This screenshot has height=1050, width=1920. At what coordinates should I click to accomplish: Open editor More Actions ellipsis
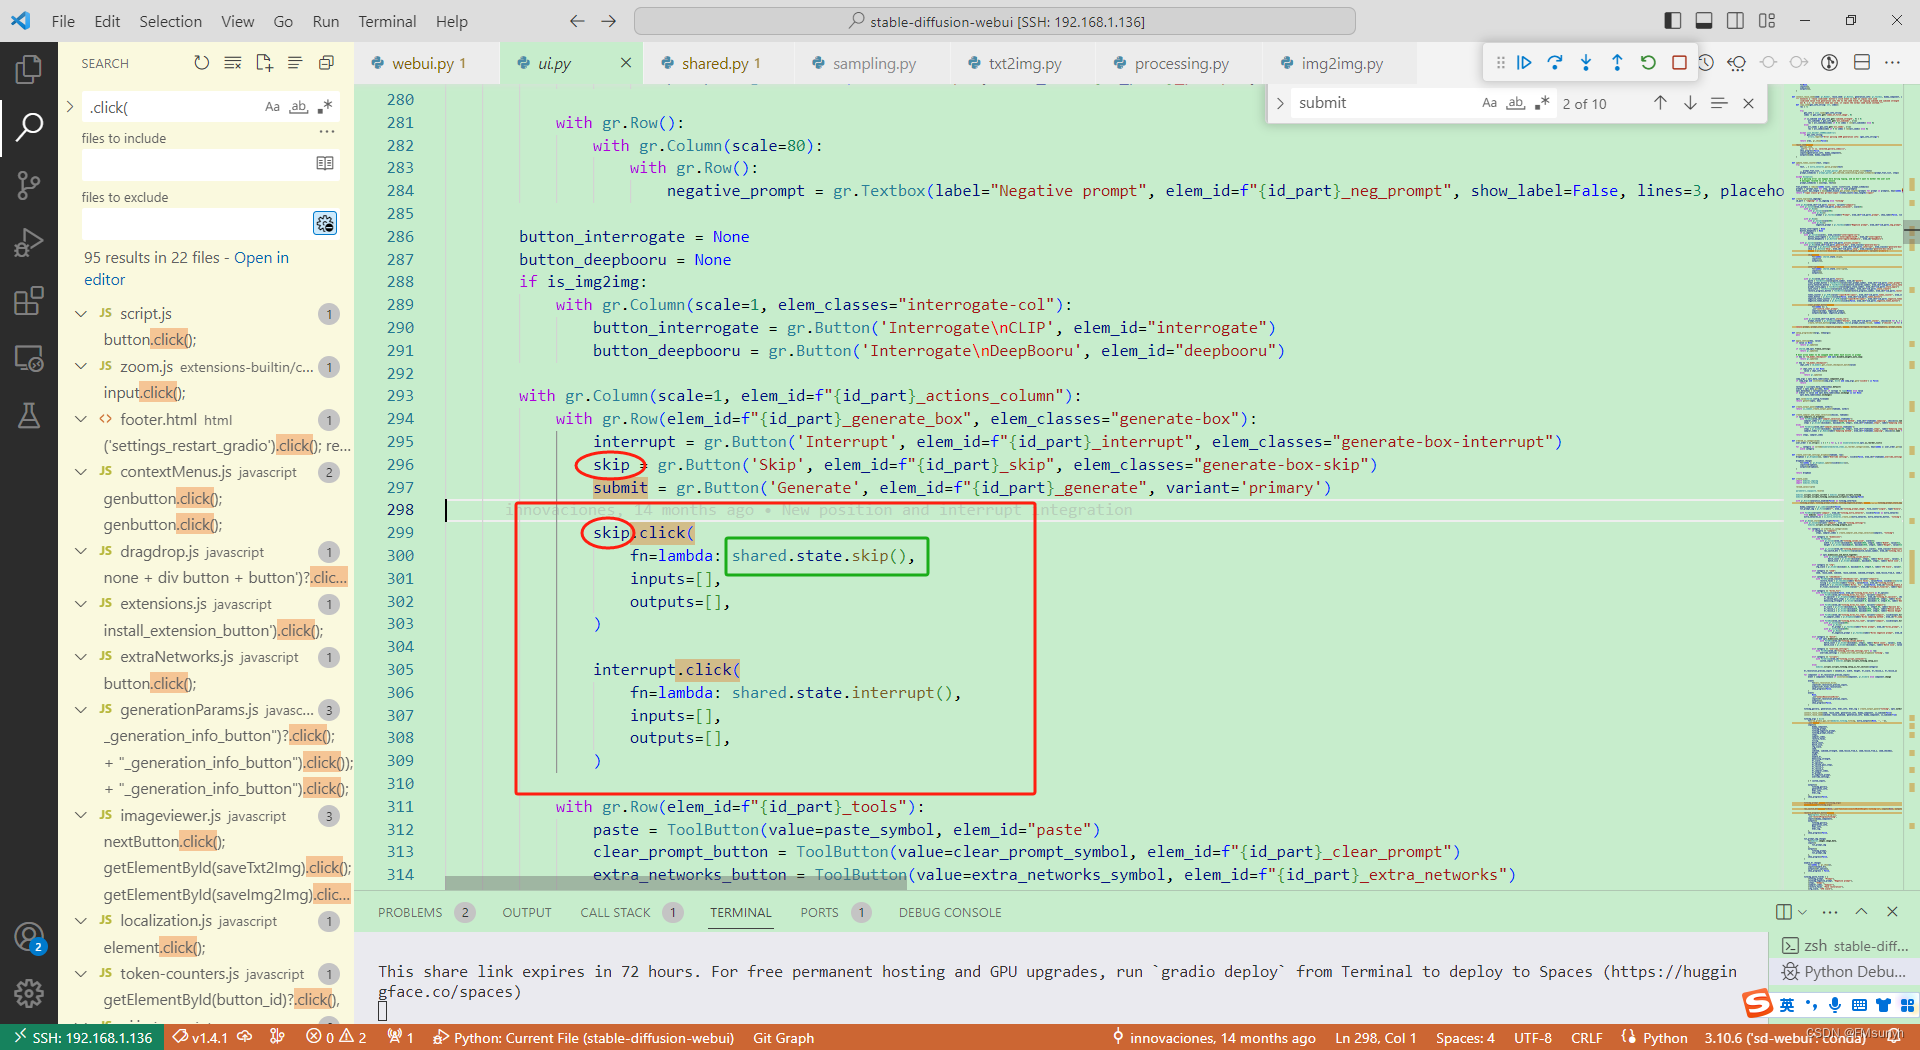1893,63
